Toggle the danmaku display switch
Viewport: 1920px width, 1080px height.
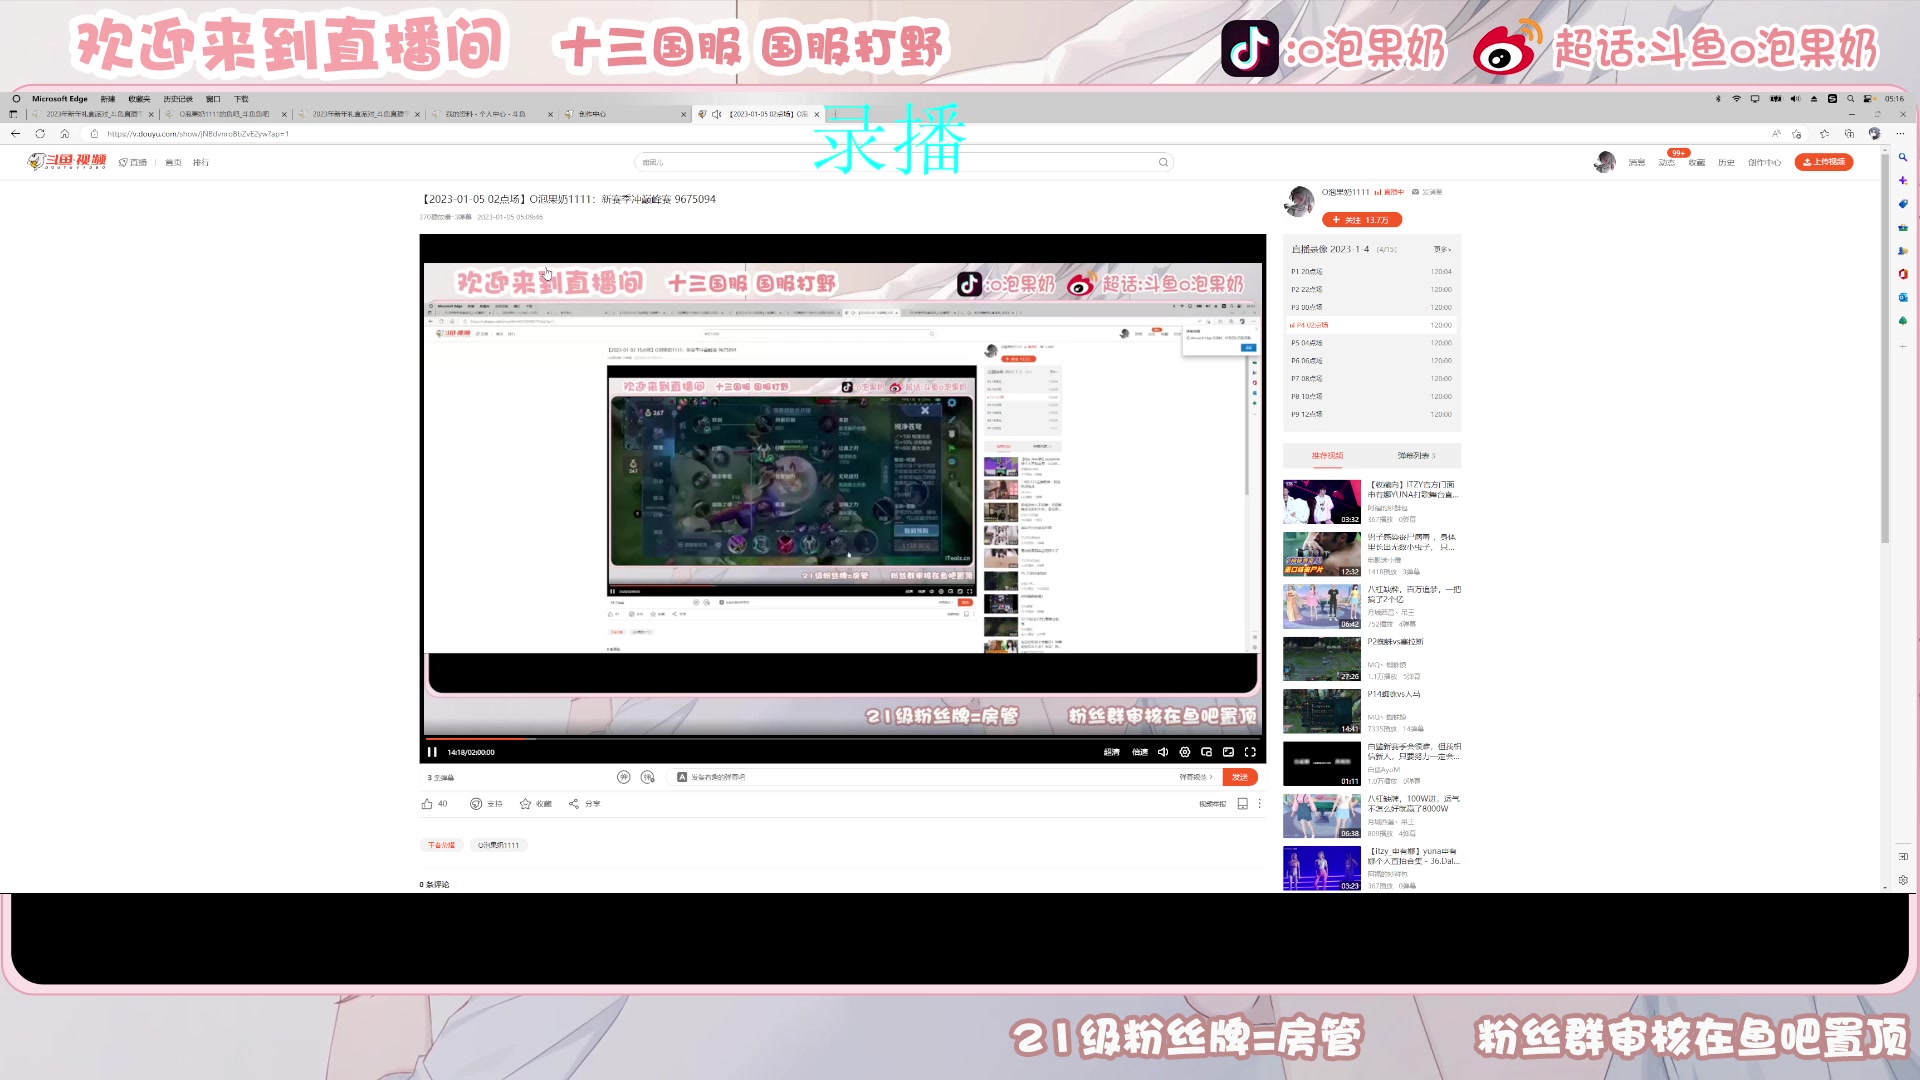(x=625, y=776)
